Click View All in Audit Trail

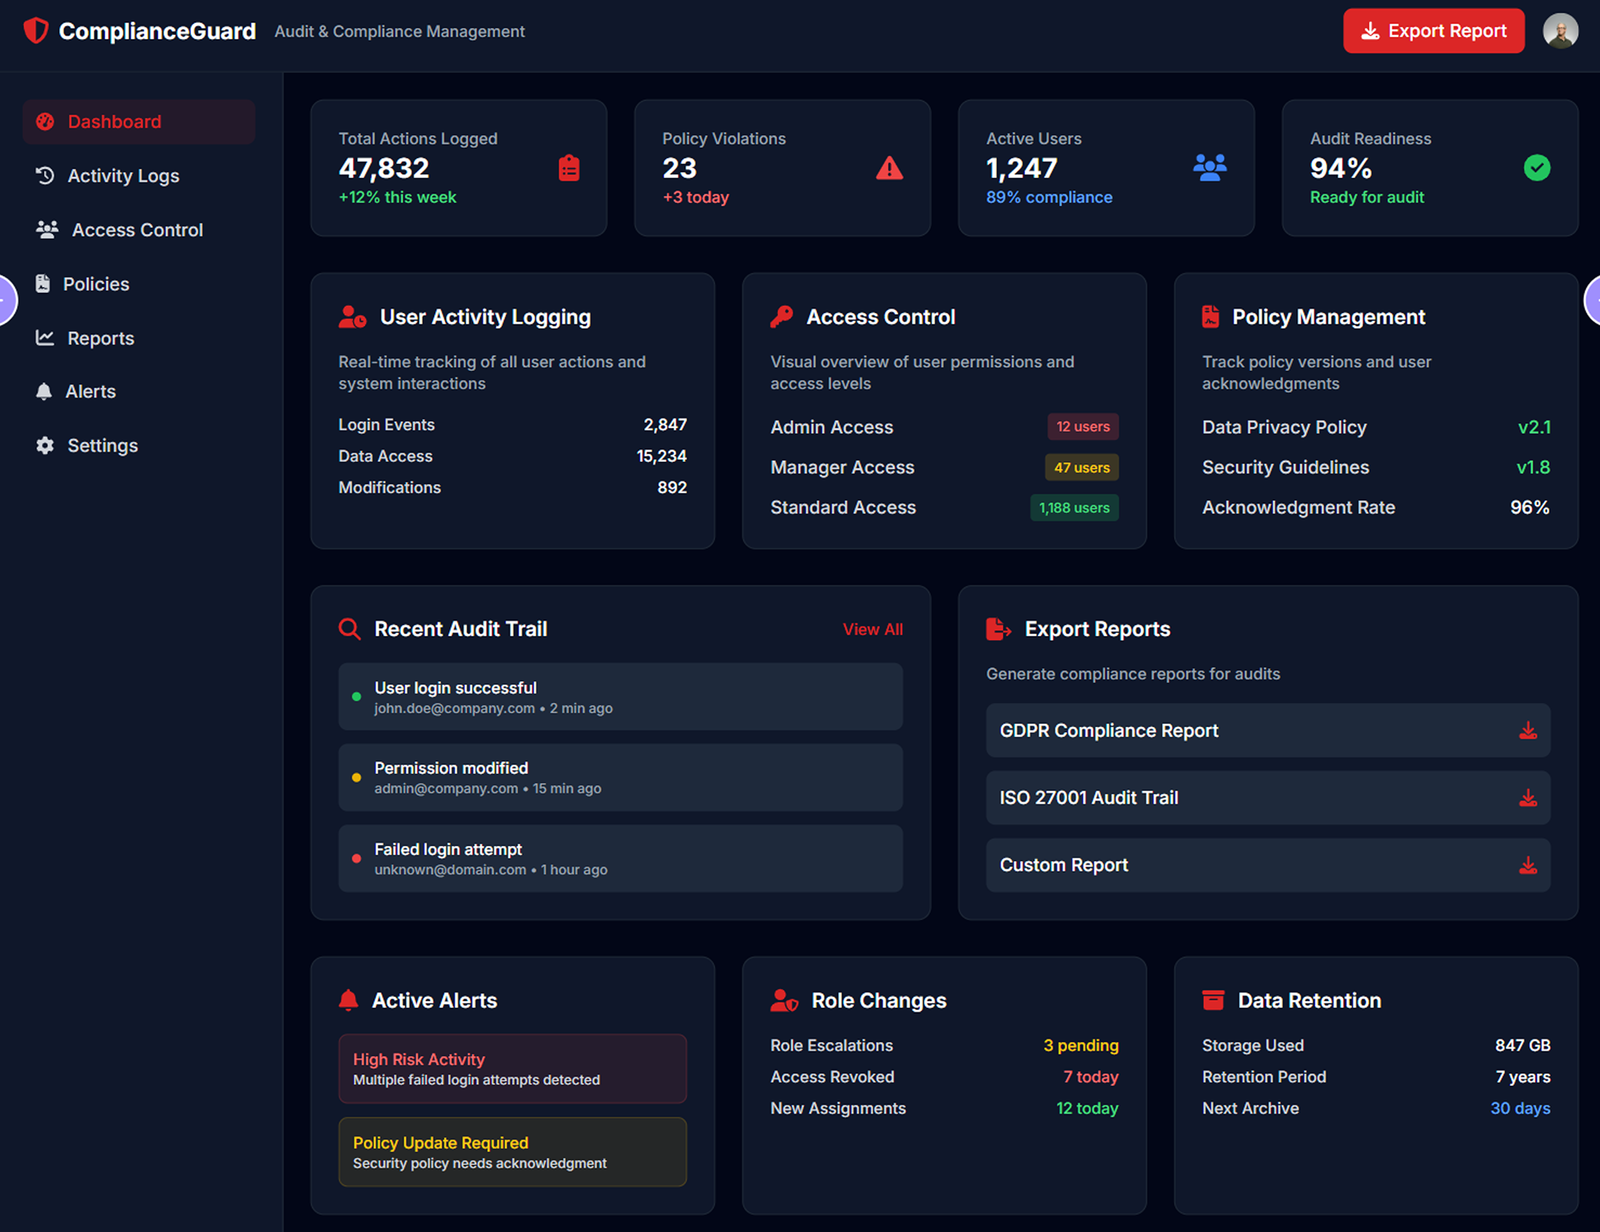click(x=872, y=629)
